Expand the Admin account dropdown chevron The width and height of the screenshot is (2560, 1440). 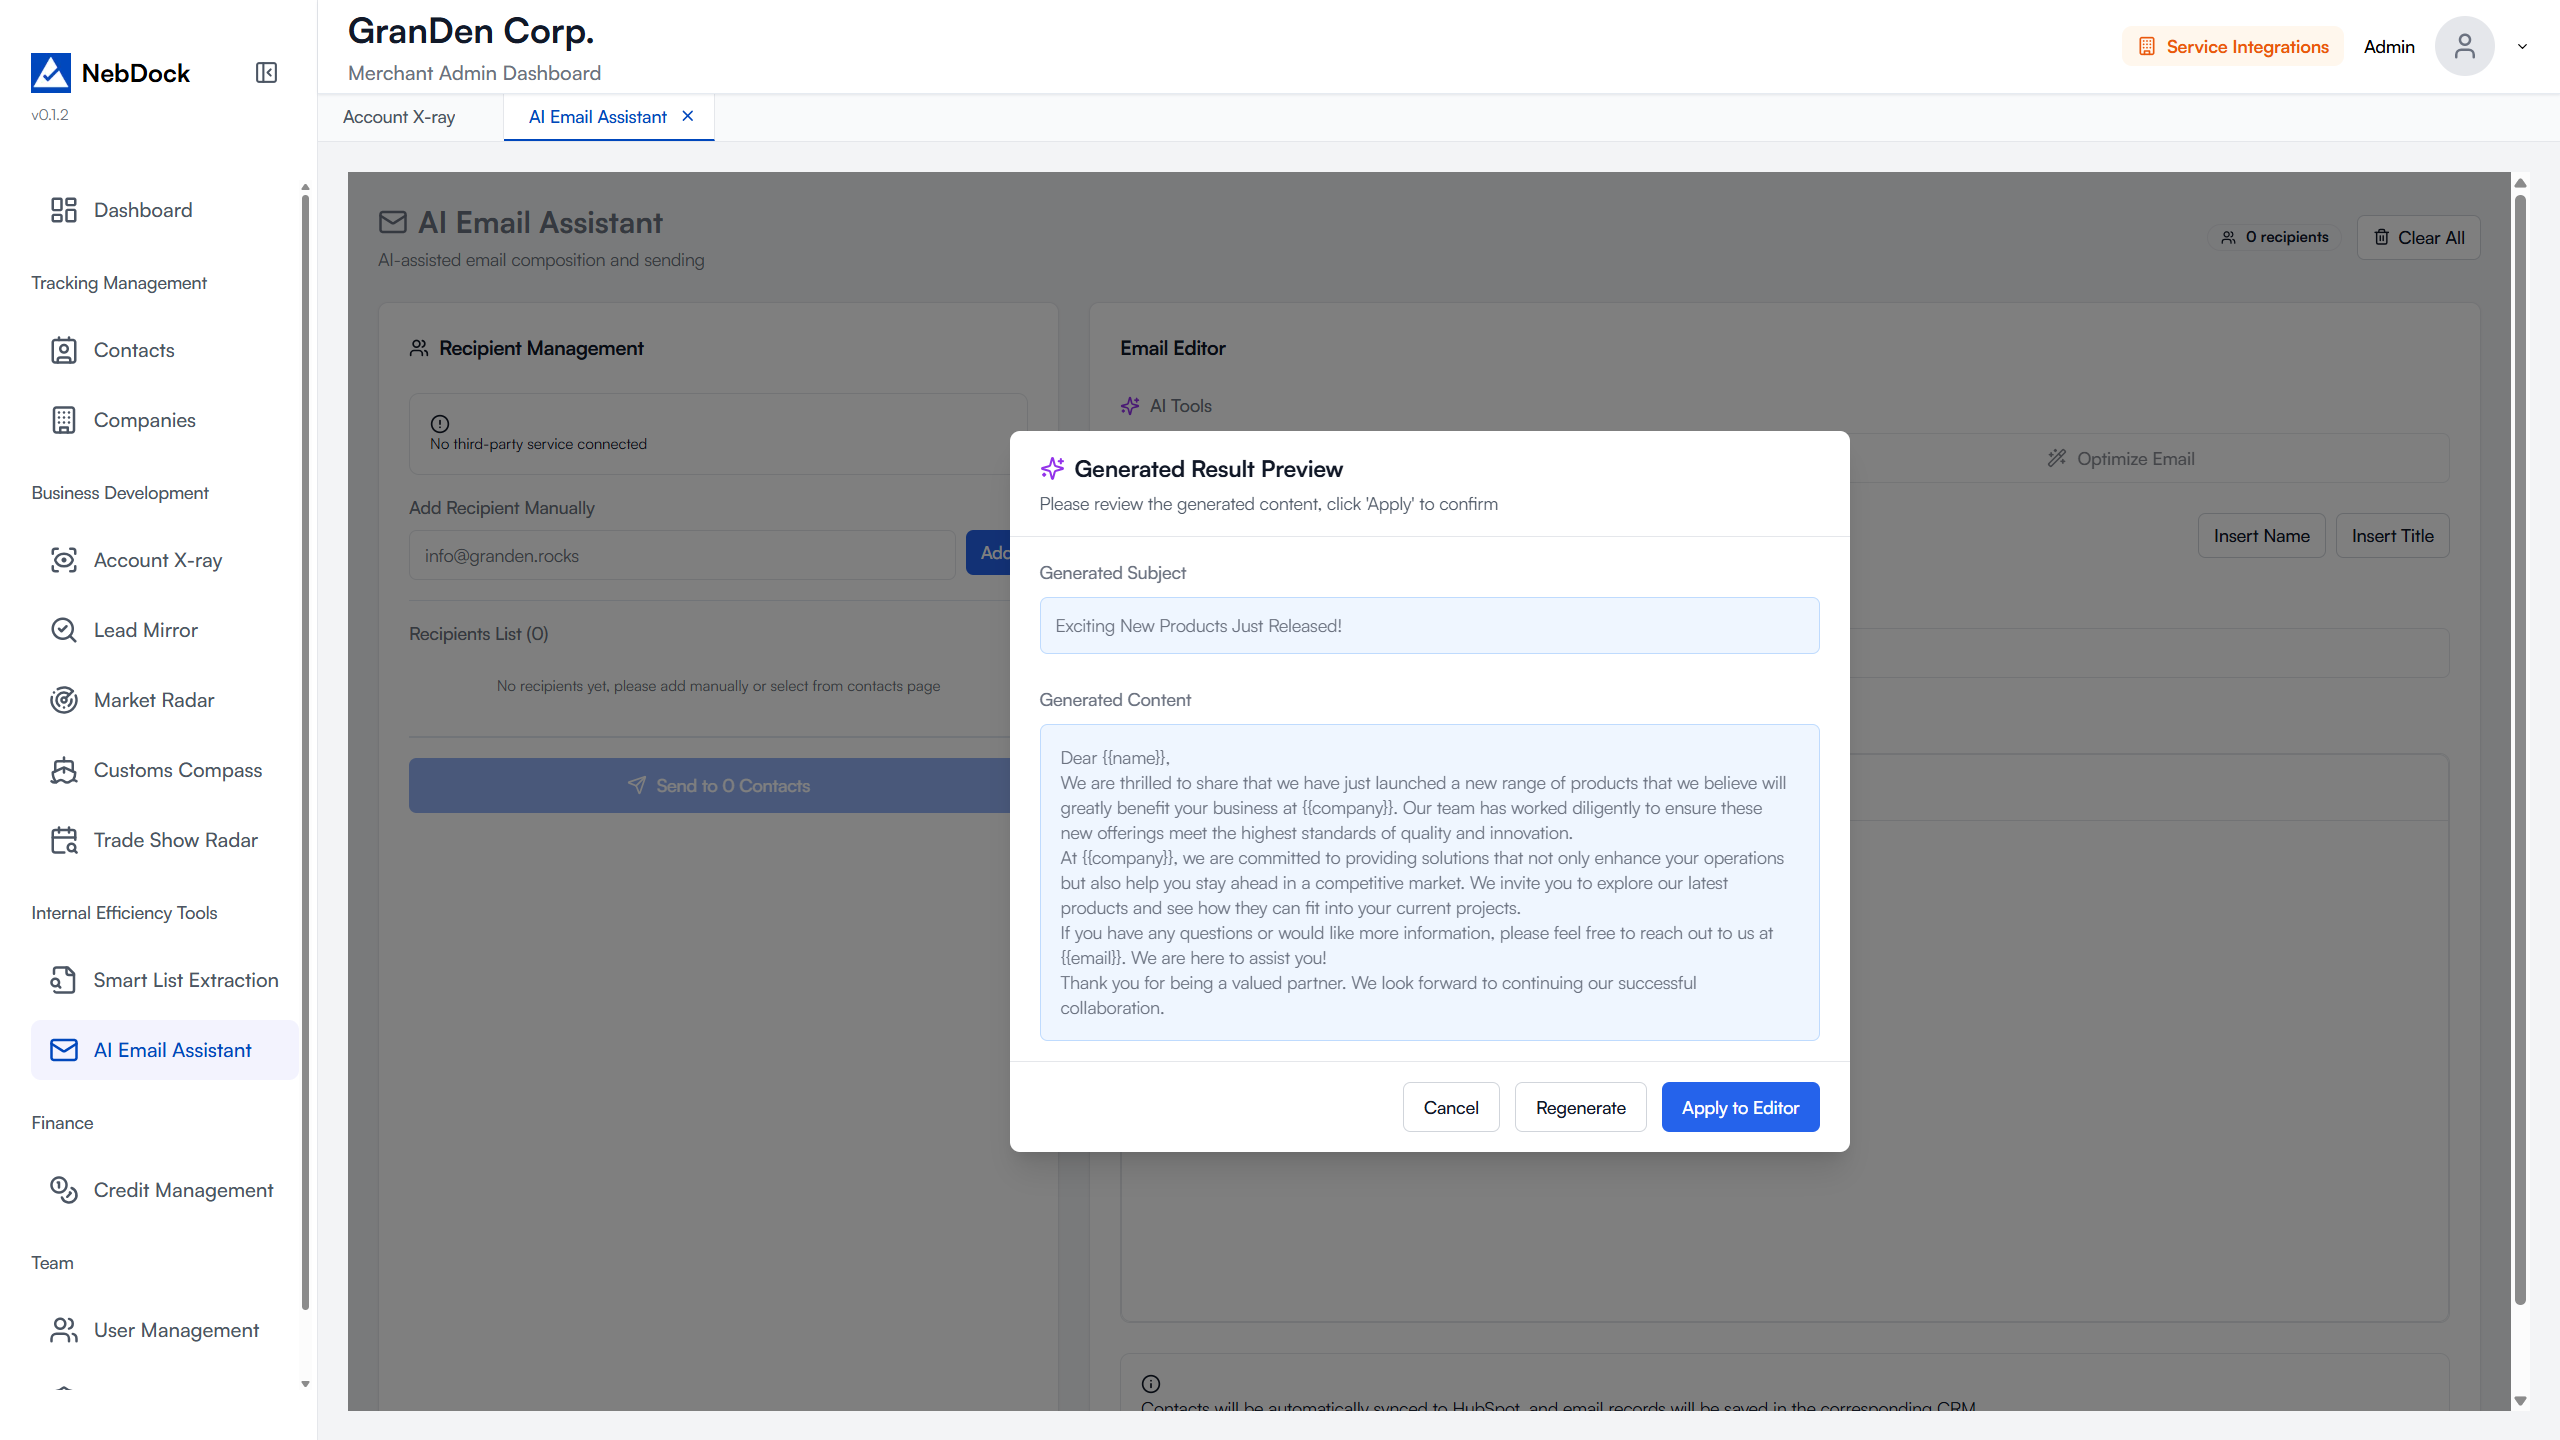pos(2522,46)
